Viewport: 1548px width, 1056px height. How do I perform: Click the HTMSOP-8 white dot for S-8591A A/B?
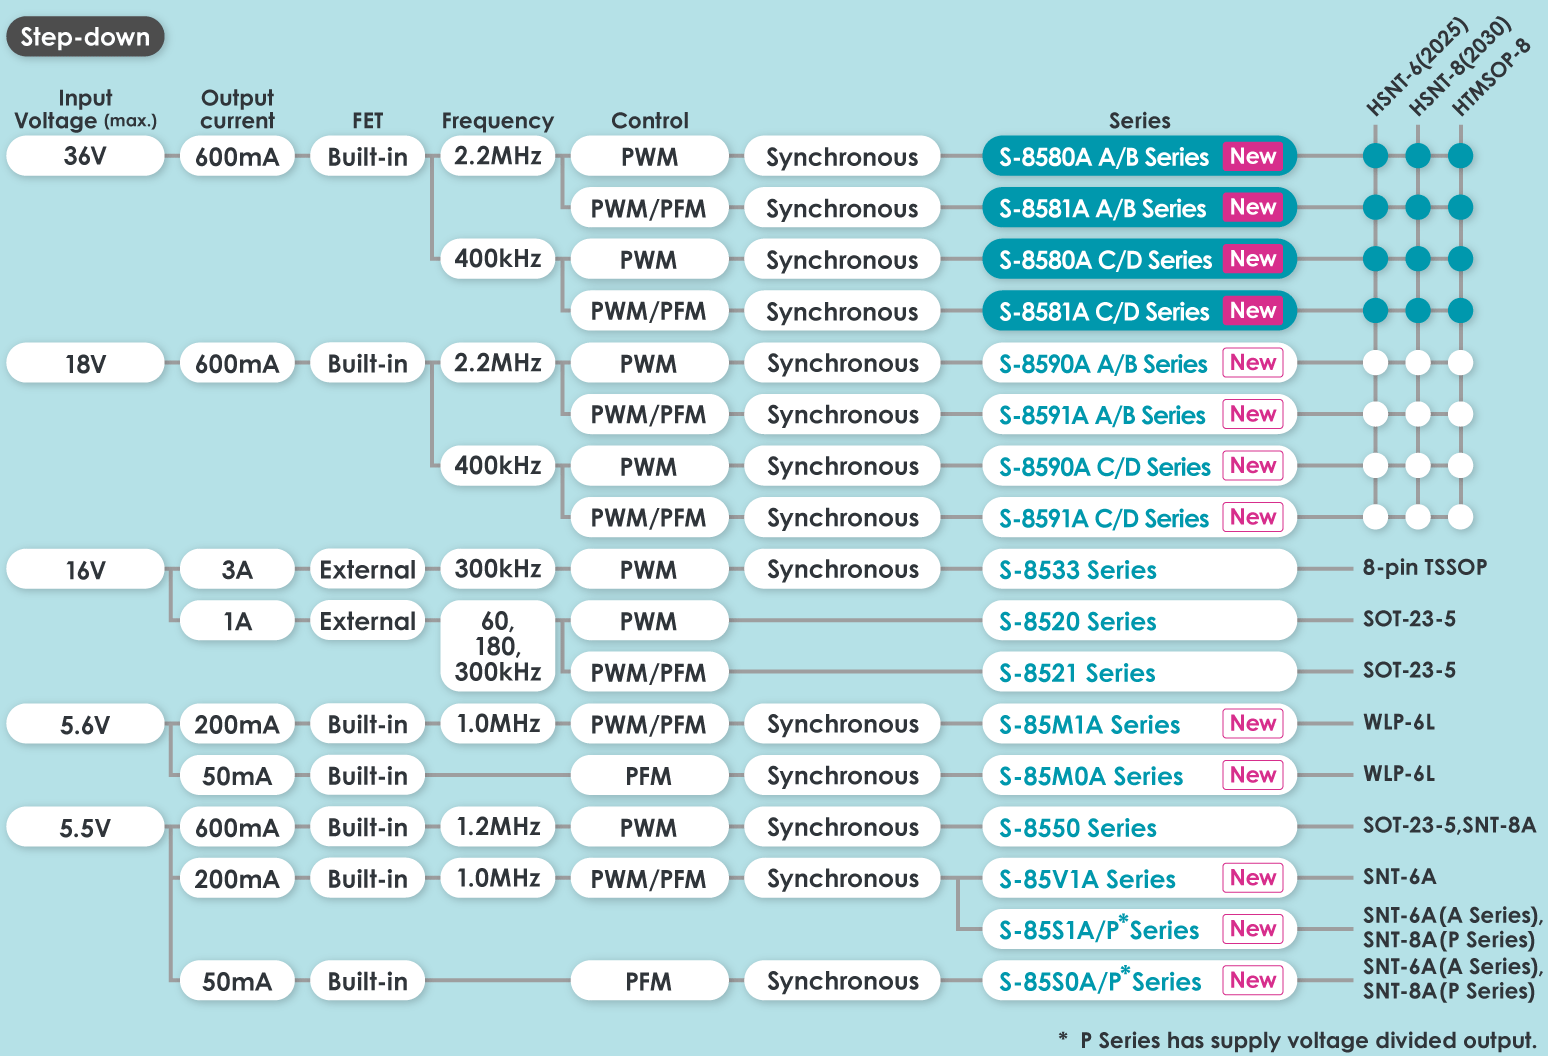[1461, 413]
